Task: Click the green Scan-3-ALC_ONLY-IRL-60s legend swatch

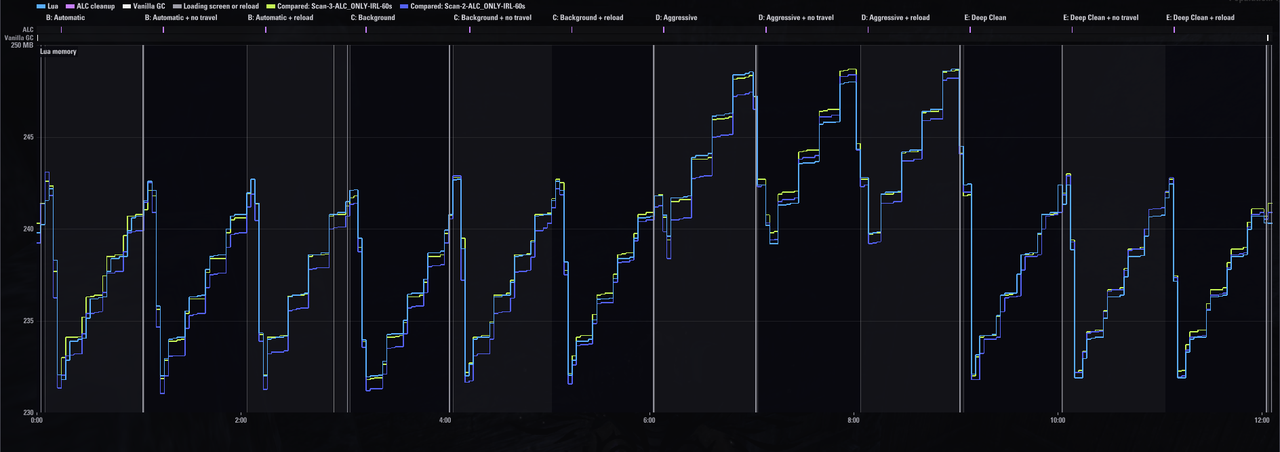Action: point(270,6)
